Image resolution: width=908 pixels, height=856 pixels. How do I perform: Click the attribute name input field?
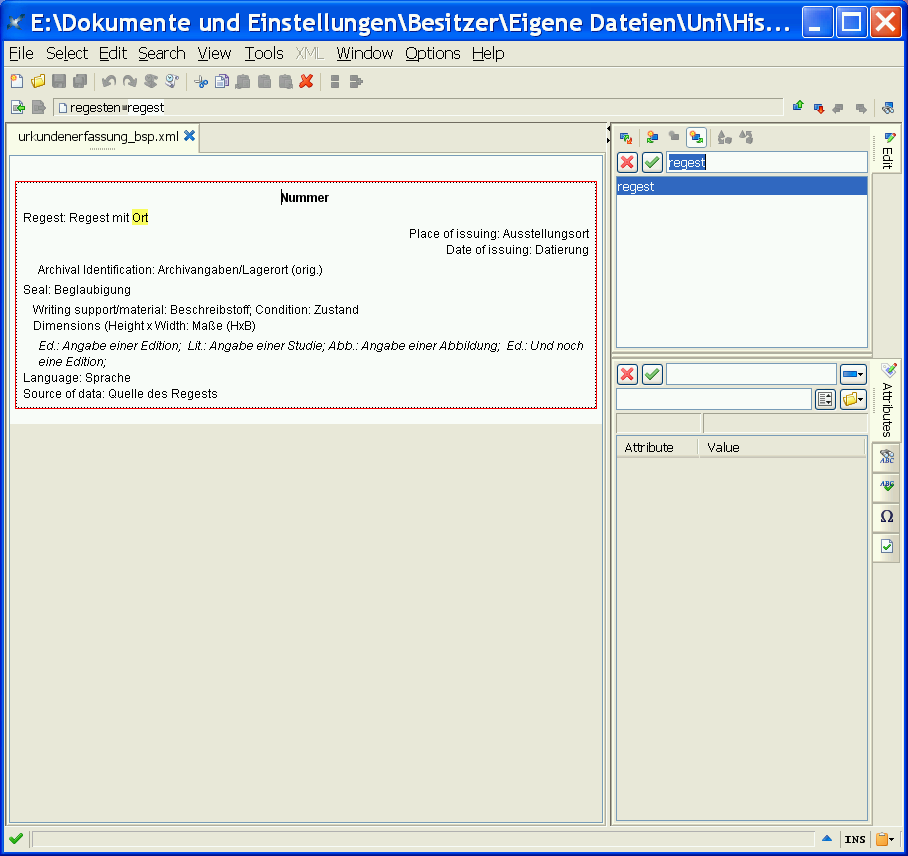(751, 375)
